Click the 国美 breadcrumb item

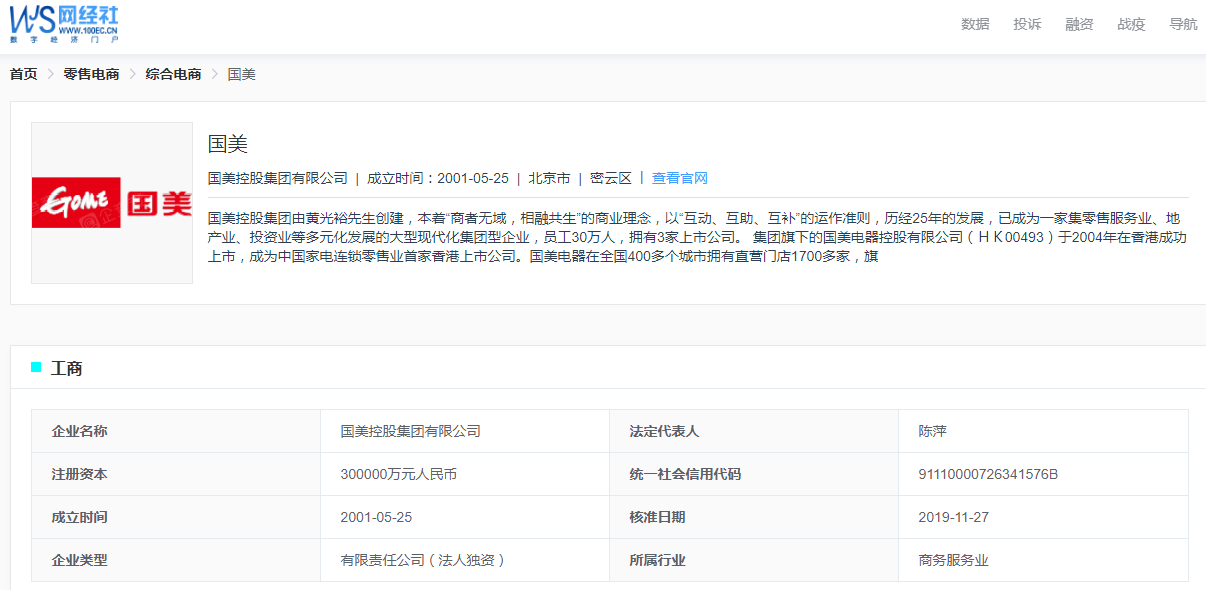242,74
